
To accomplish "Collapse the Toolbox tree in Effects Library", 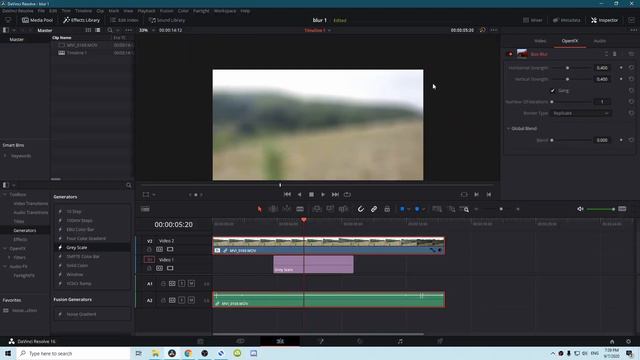I will pyautogui.click(x=5, y=195).
